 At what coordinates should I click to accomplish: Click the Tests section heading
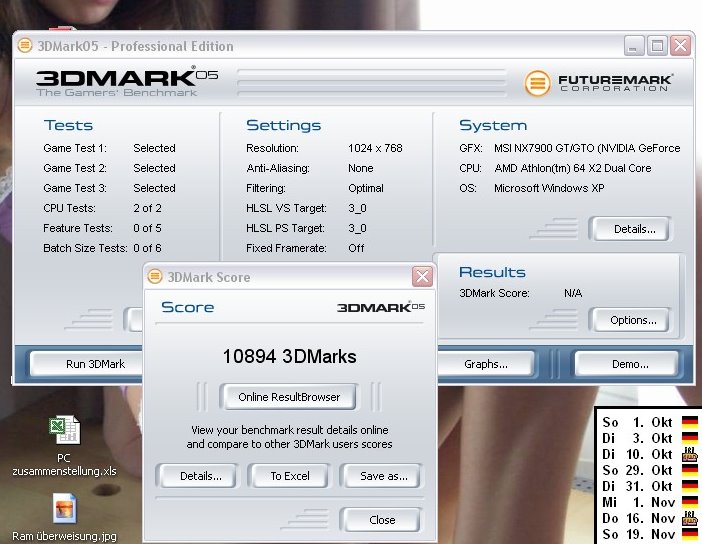(x=68, y=125)
